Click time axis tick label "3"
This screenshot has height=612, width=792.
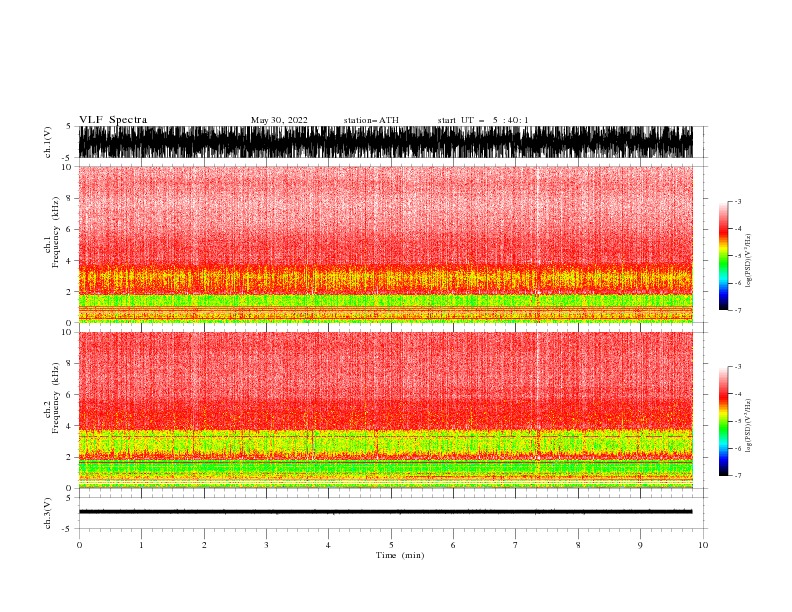coord(266,545)
